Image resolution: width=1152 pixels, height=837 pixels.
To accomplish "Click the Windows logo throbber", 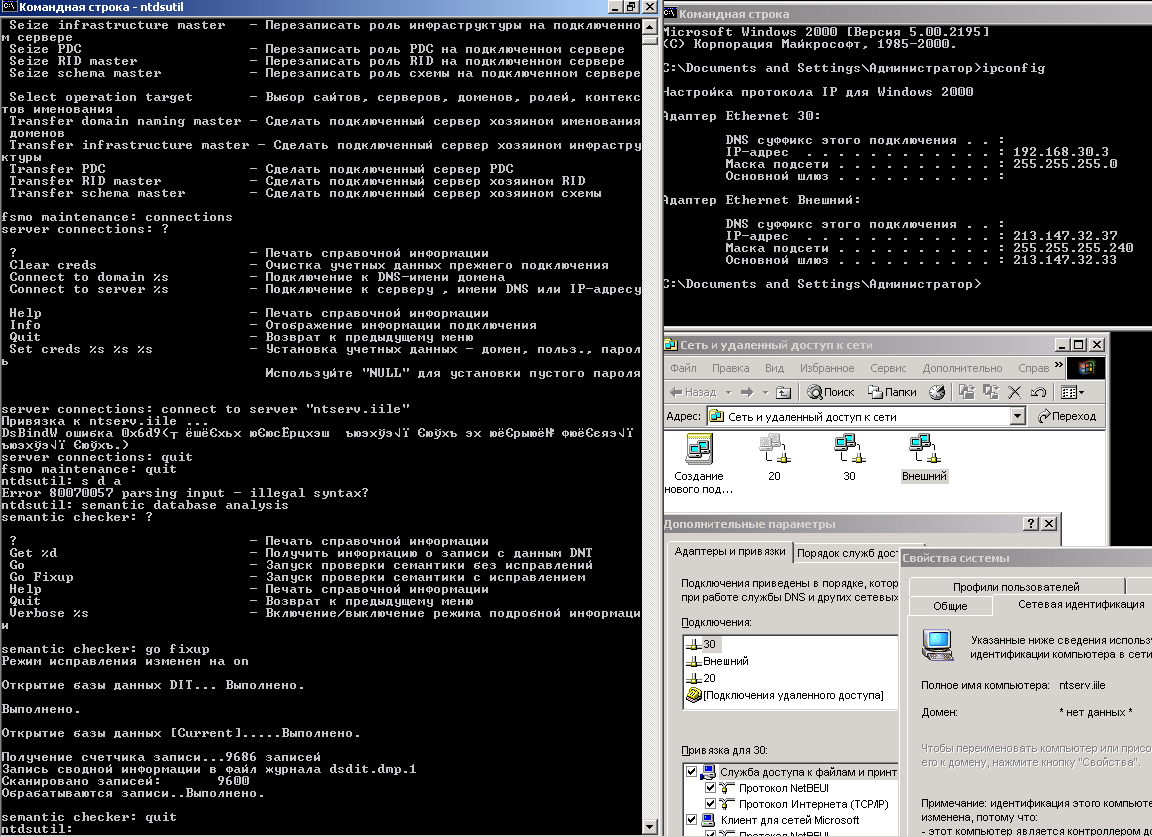I will 1086,367.
